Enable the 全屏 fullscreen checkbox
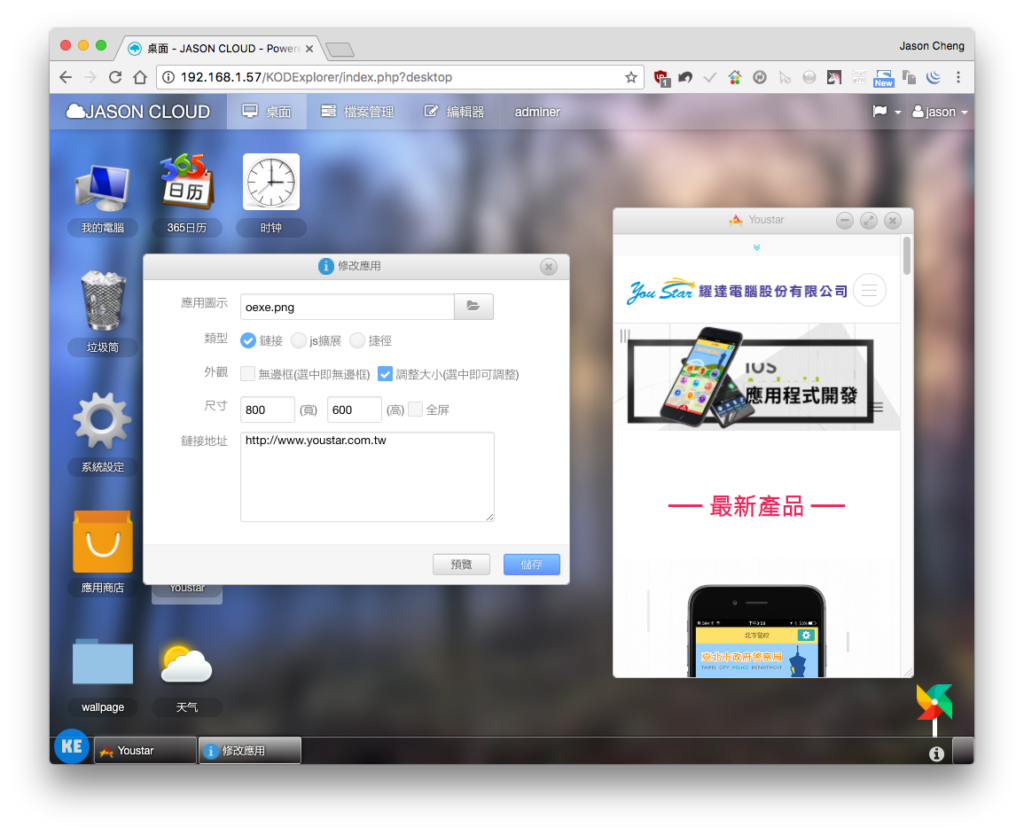This screenshot has height=835, width=1024. click(x=415, y=409)
